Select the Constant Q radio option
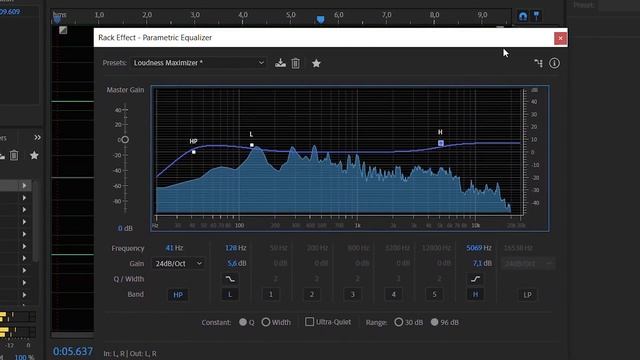The image size is (640, 360). 243,322
